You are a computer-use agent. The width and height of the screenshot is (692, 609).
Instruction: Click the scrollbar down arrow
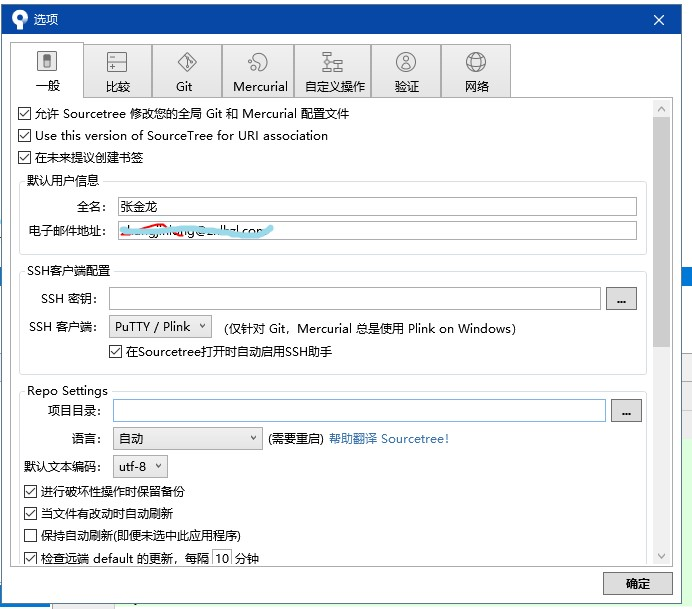click(661, 556)
